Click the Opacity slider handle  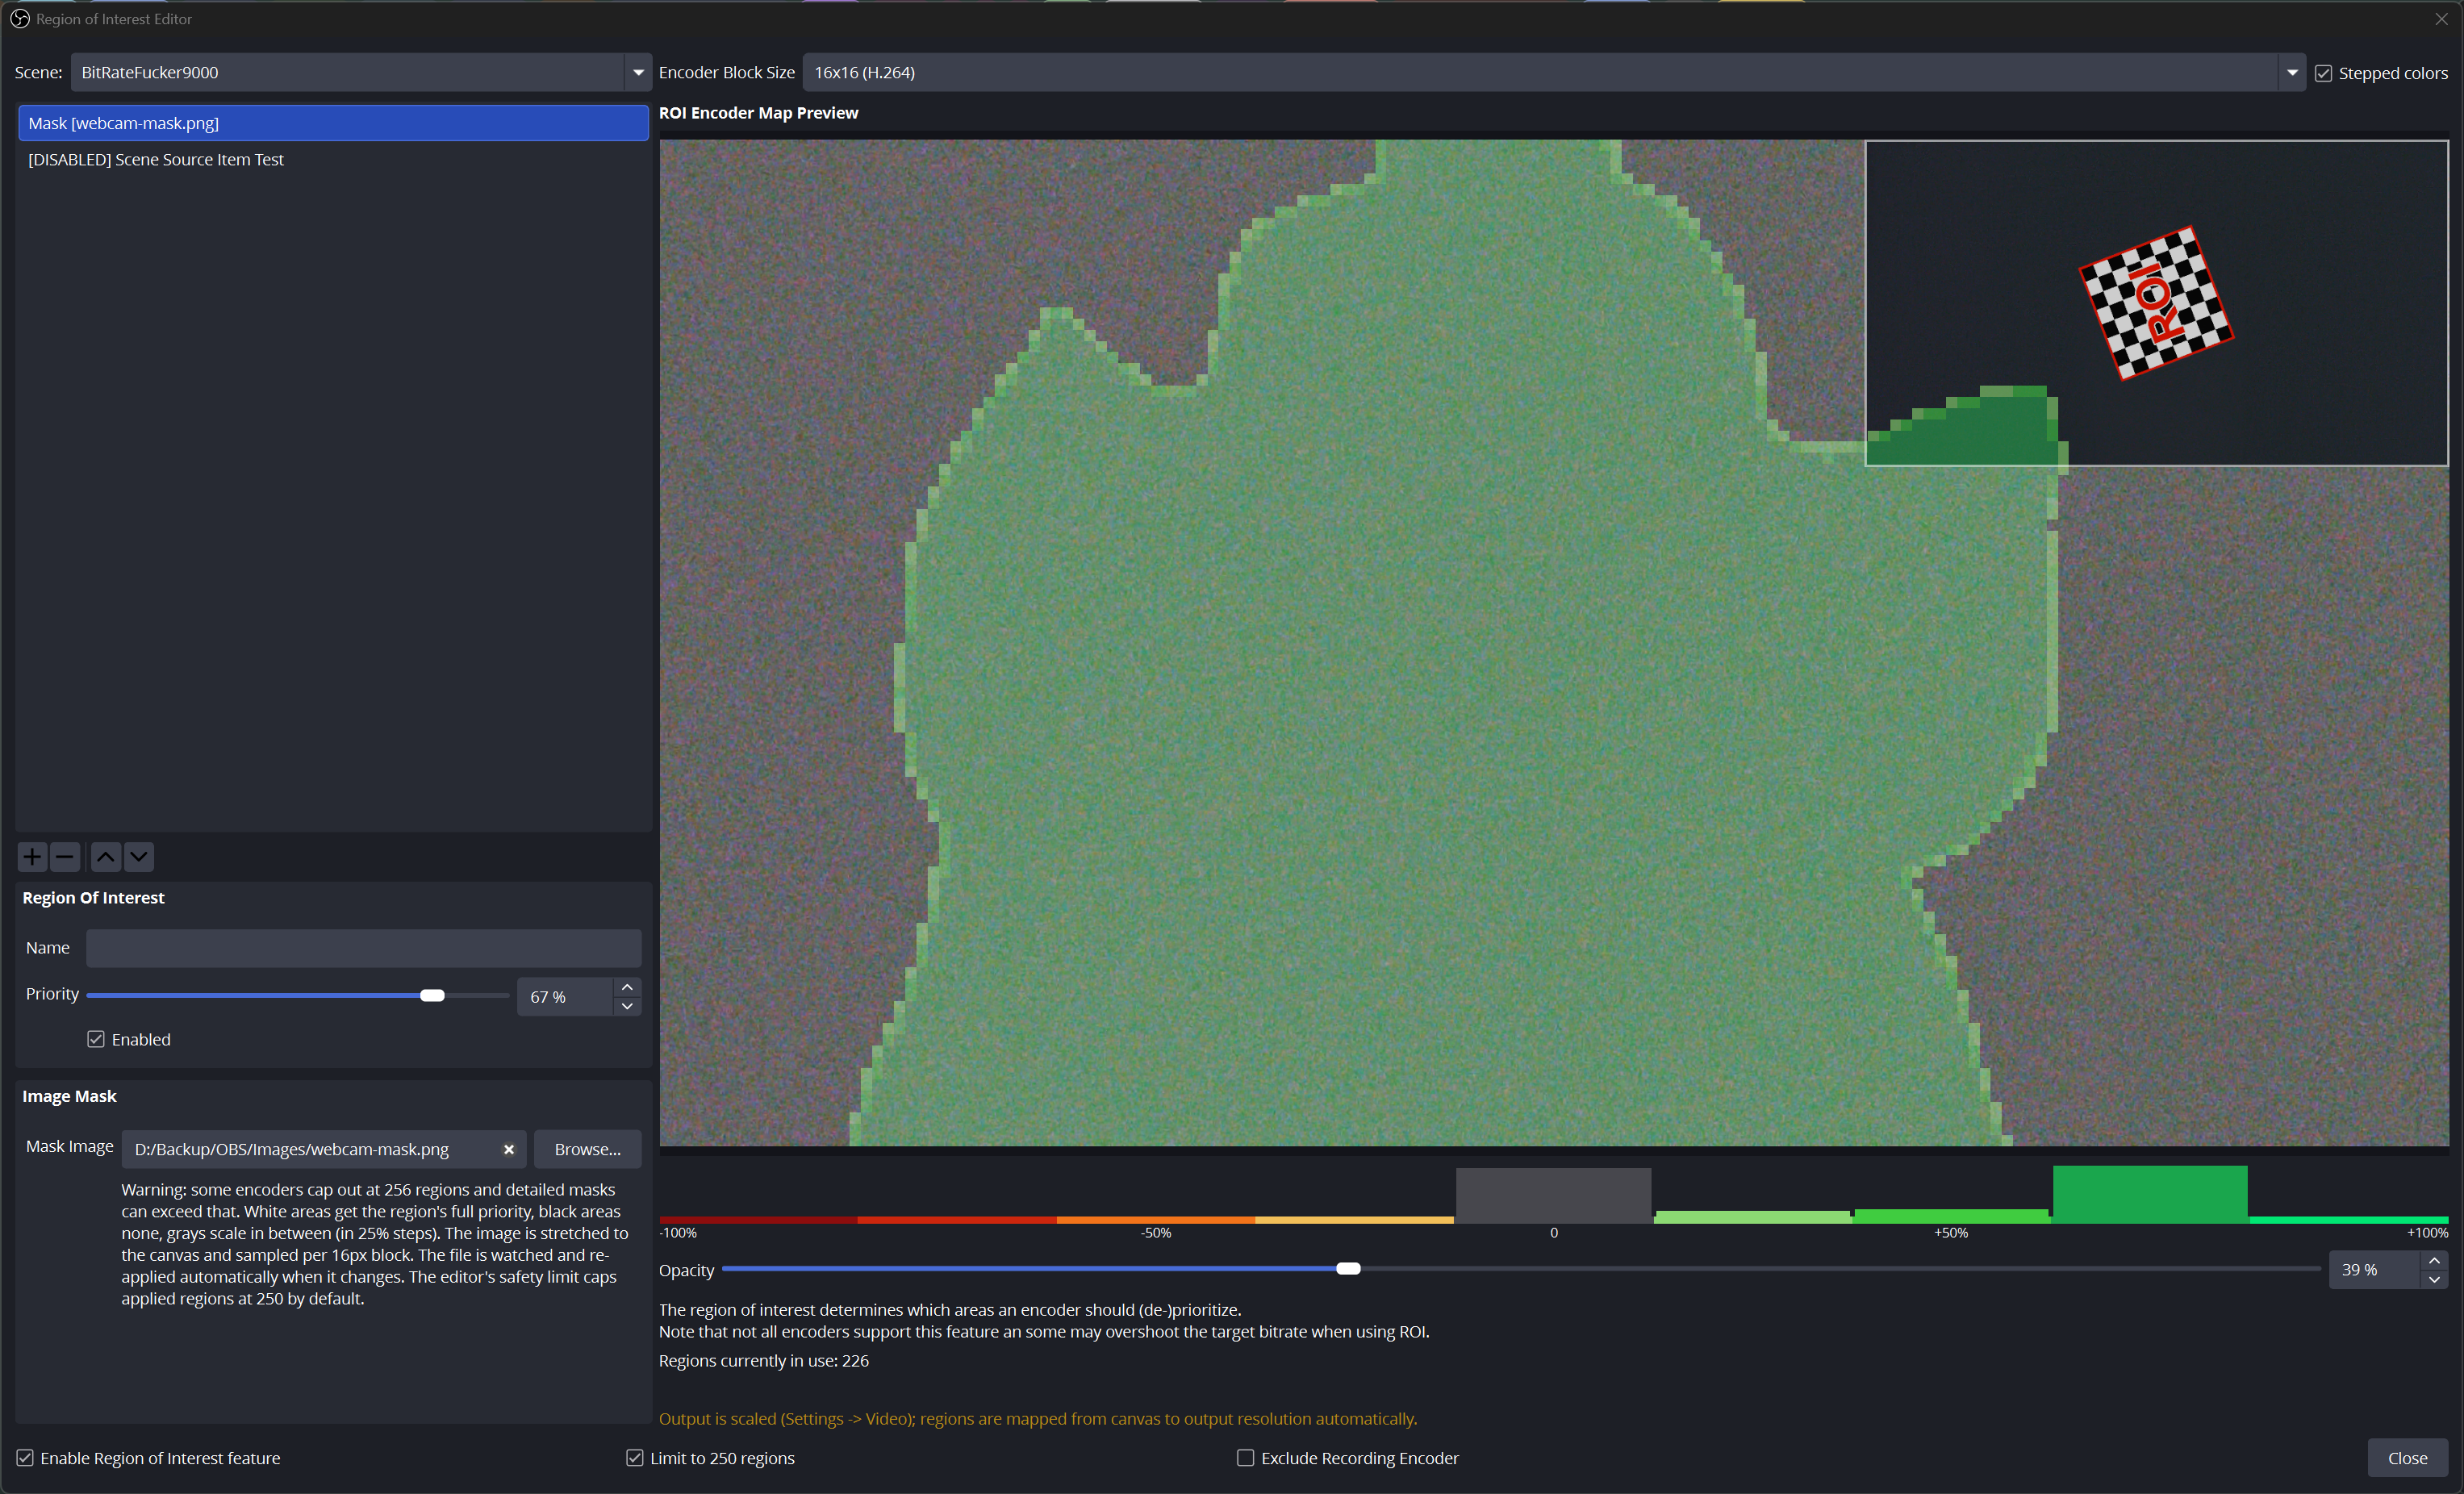[1348, 1269]
